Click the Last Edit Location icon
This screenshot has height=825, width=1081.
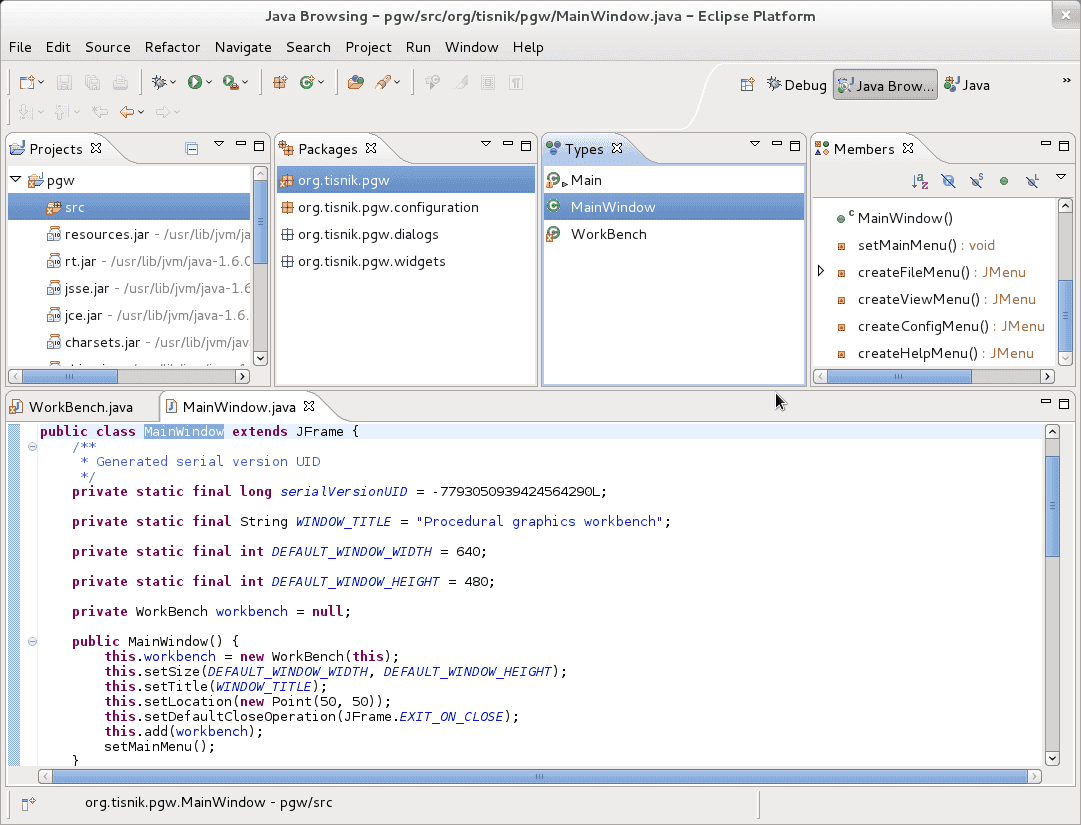[x=100, y=112]
